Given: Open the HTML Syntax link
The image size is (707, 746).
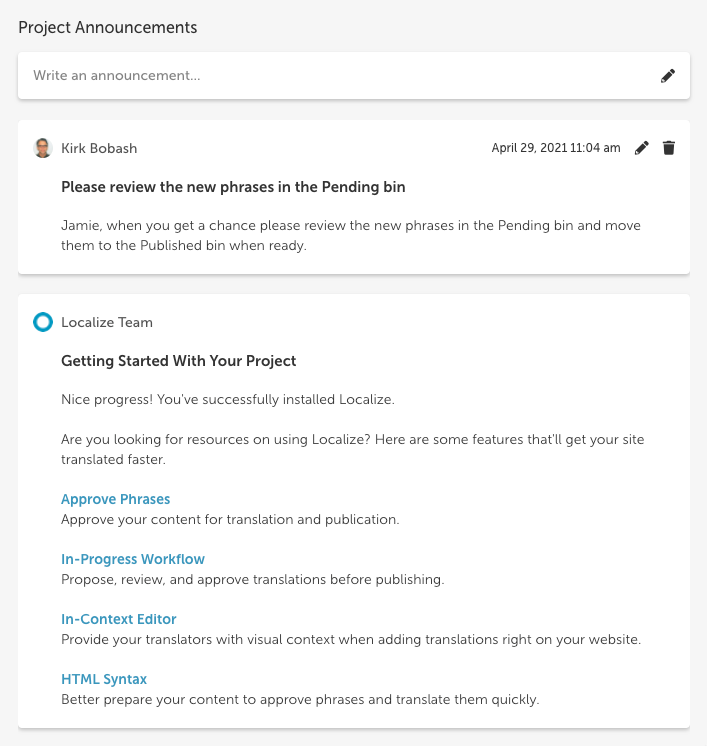Looking at the screenshot, I should 104,679.
